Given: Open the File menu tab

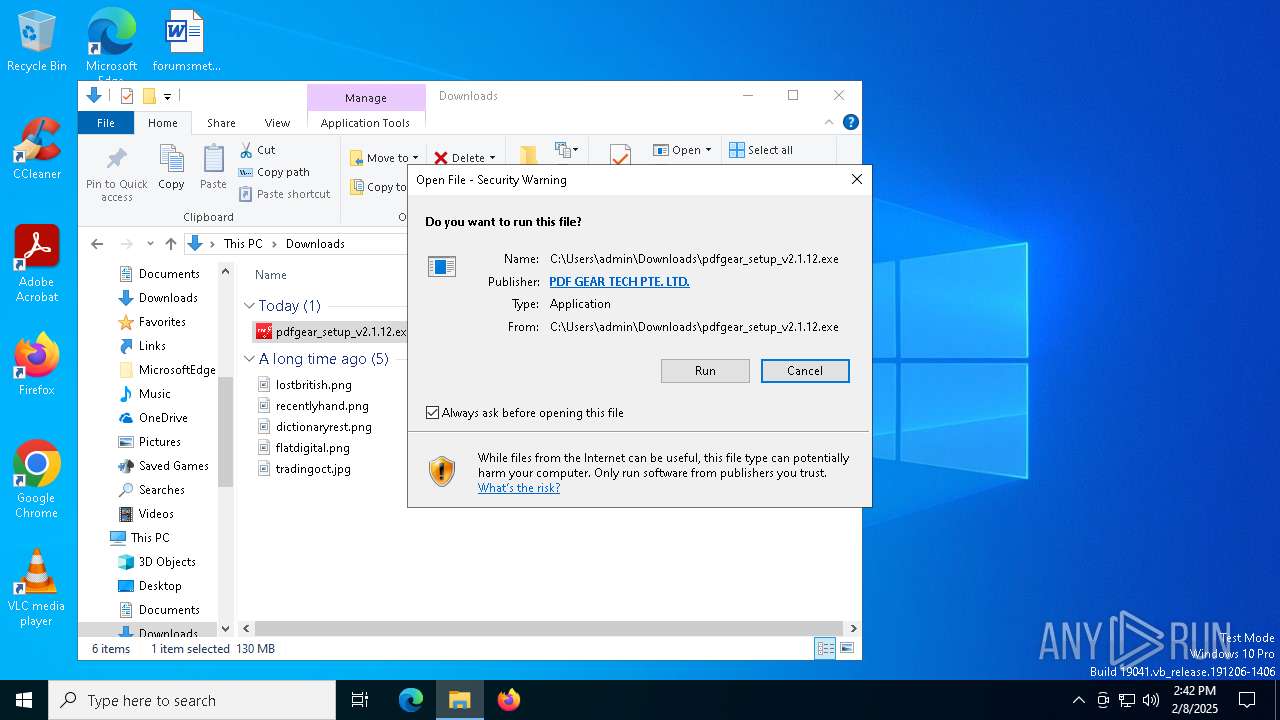Looking at the screenshot, I should tap(105, 123).
